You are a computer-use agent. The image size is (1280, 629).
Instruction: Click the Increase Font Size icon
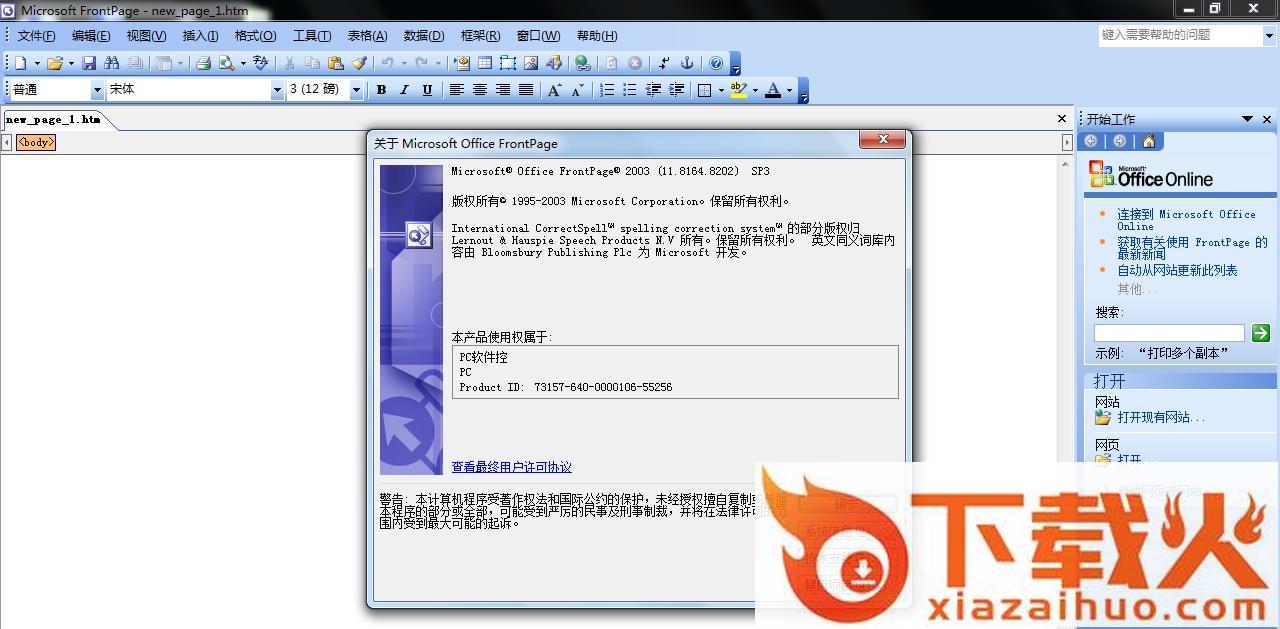[x=555, y=90]
